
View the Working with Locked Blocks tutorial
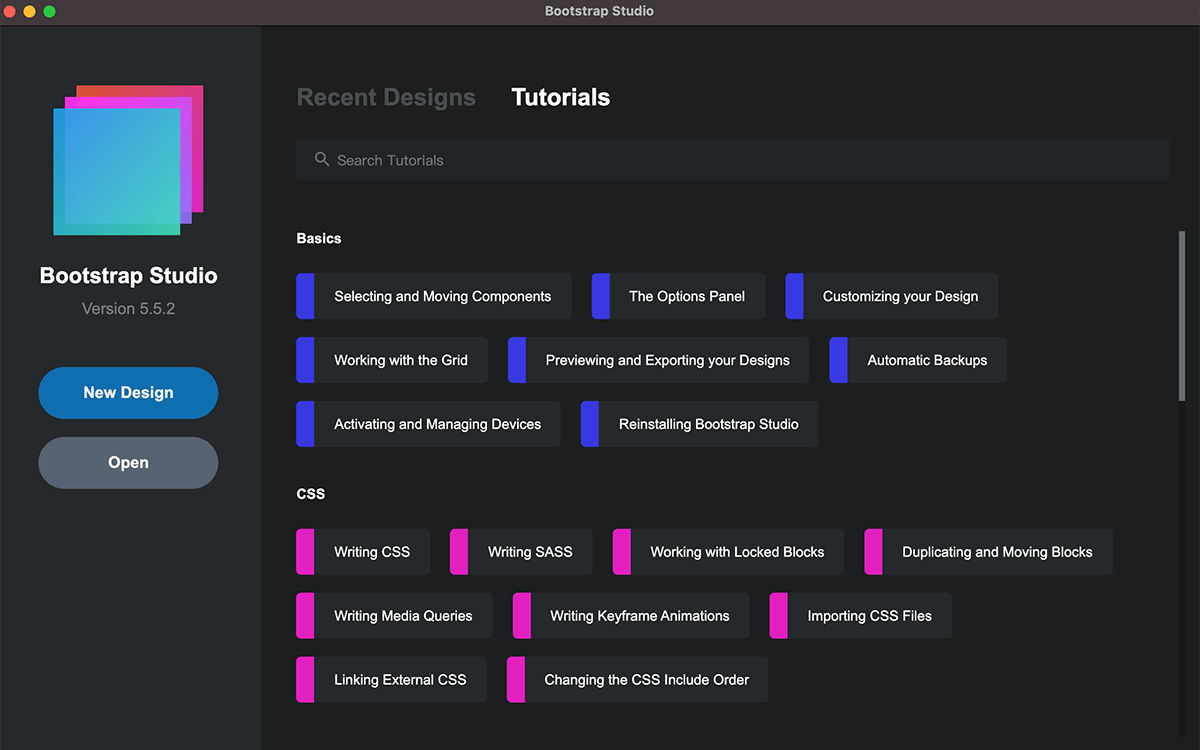pyautogui.click(x=728, y=552)
